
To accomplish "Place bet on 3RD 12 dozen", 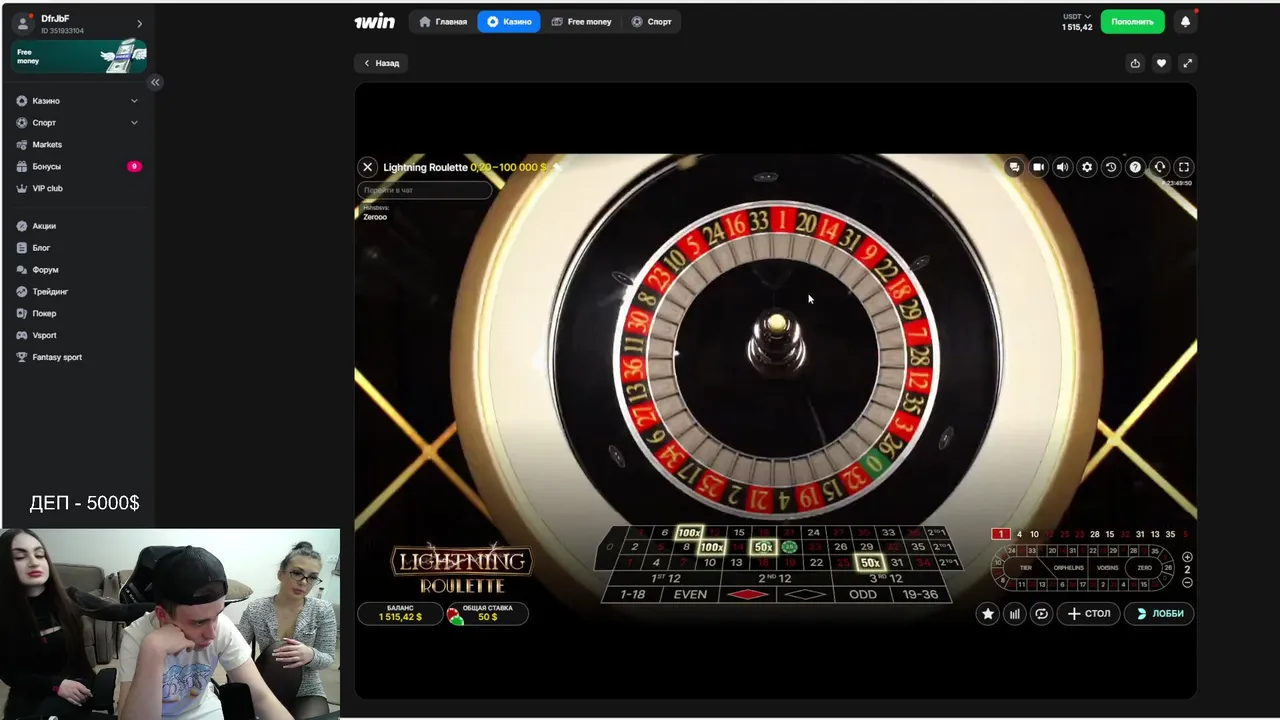I will (885, 579).
